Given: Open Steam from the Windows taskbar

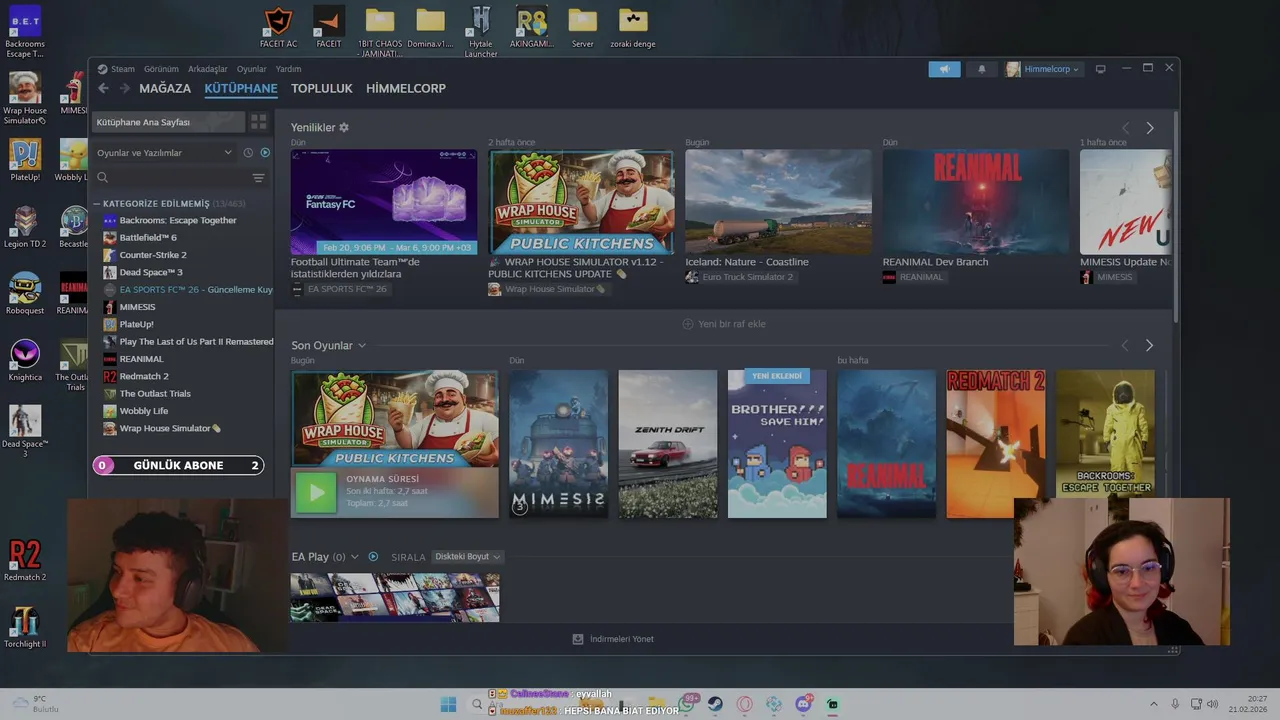Looking at the screenshot, I should point(715,704).
